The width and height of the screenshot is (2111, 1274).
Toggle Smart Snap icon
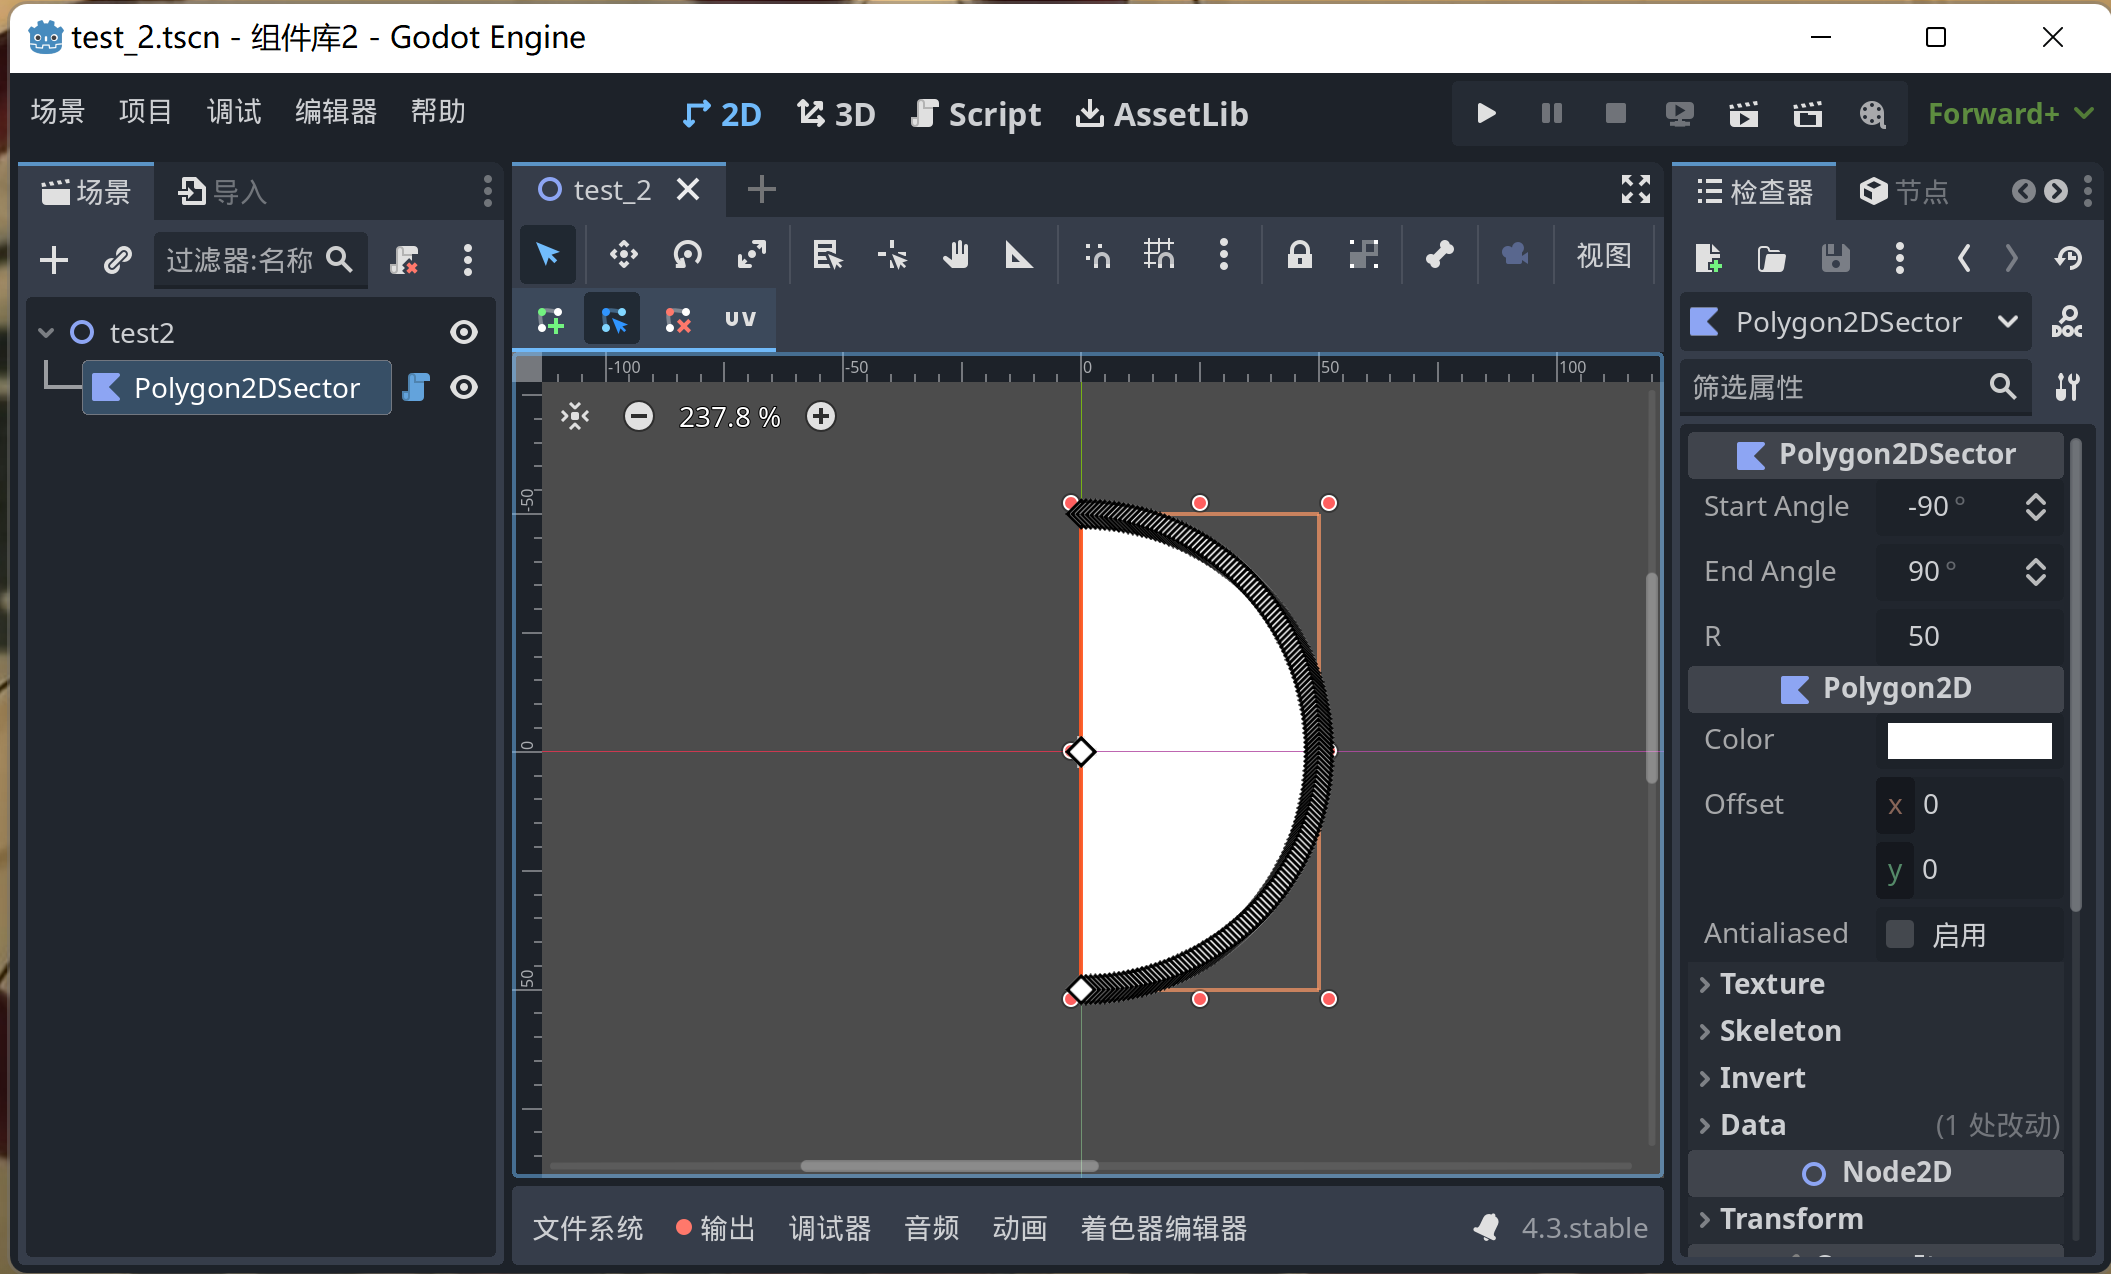1096,255
